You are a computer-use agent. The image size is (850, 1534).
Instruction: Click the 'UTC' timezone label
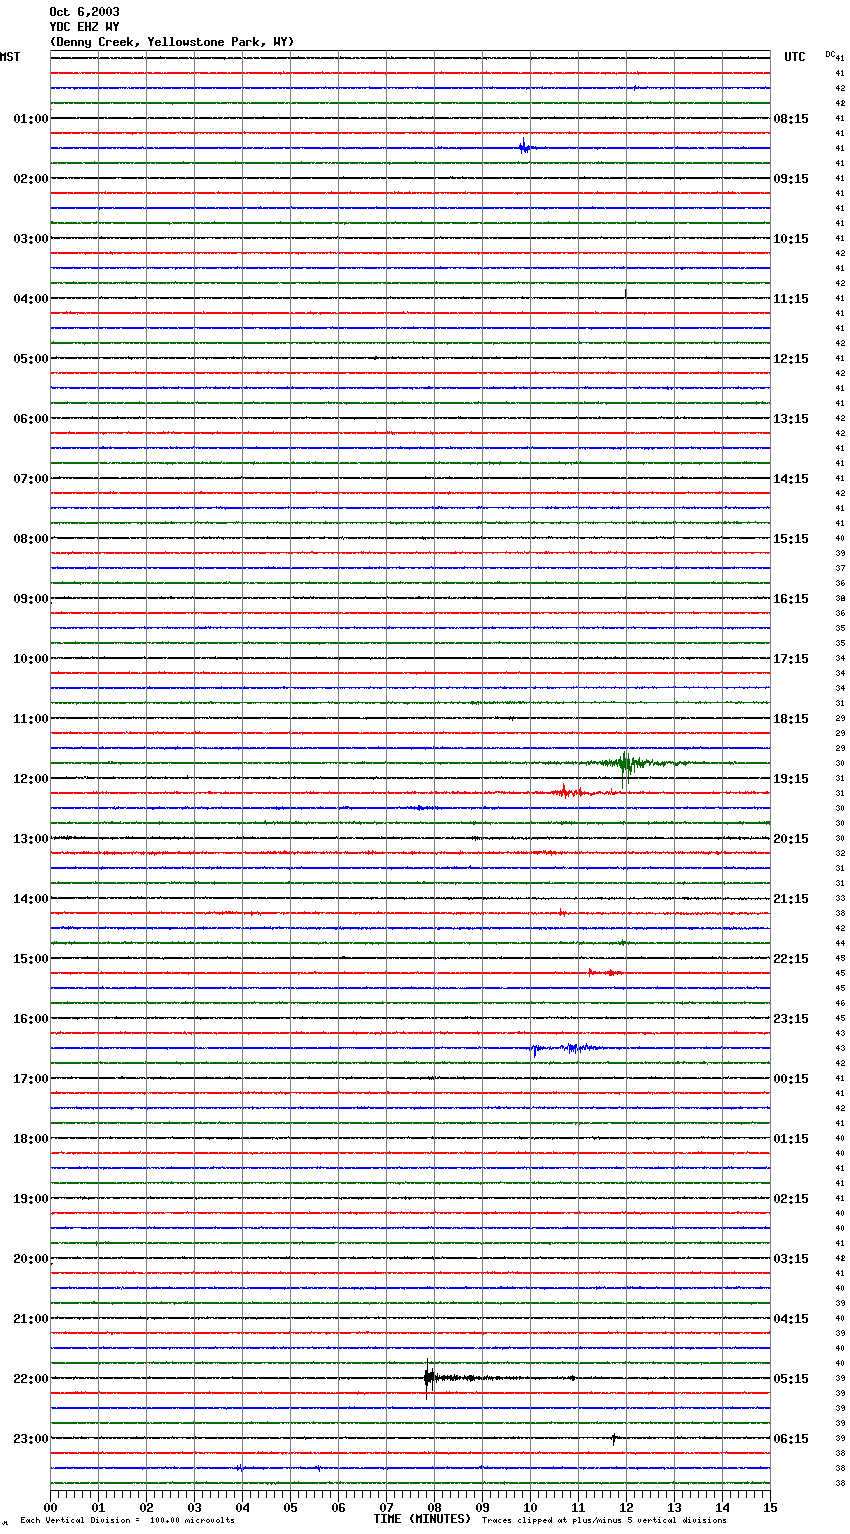coord(795,57)
